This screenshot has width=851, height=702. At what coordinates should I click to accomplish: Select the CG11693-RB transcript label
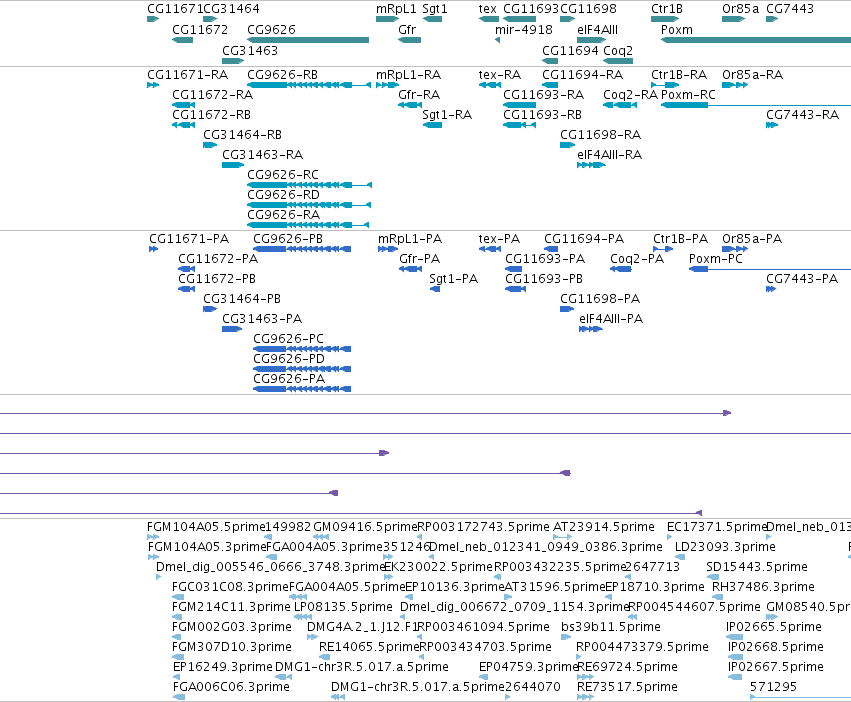[542, 115]
